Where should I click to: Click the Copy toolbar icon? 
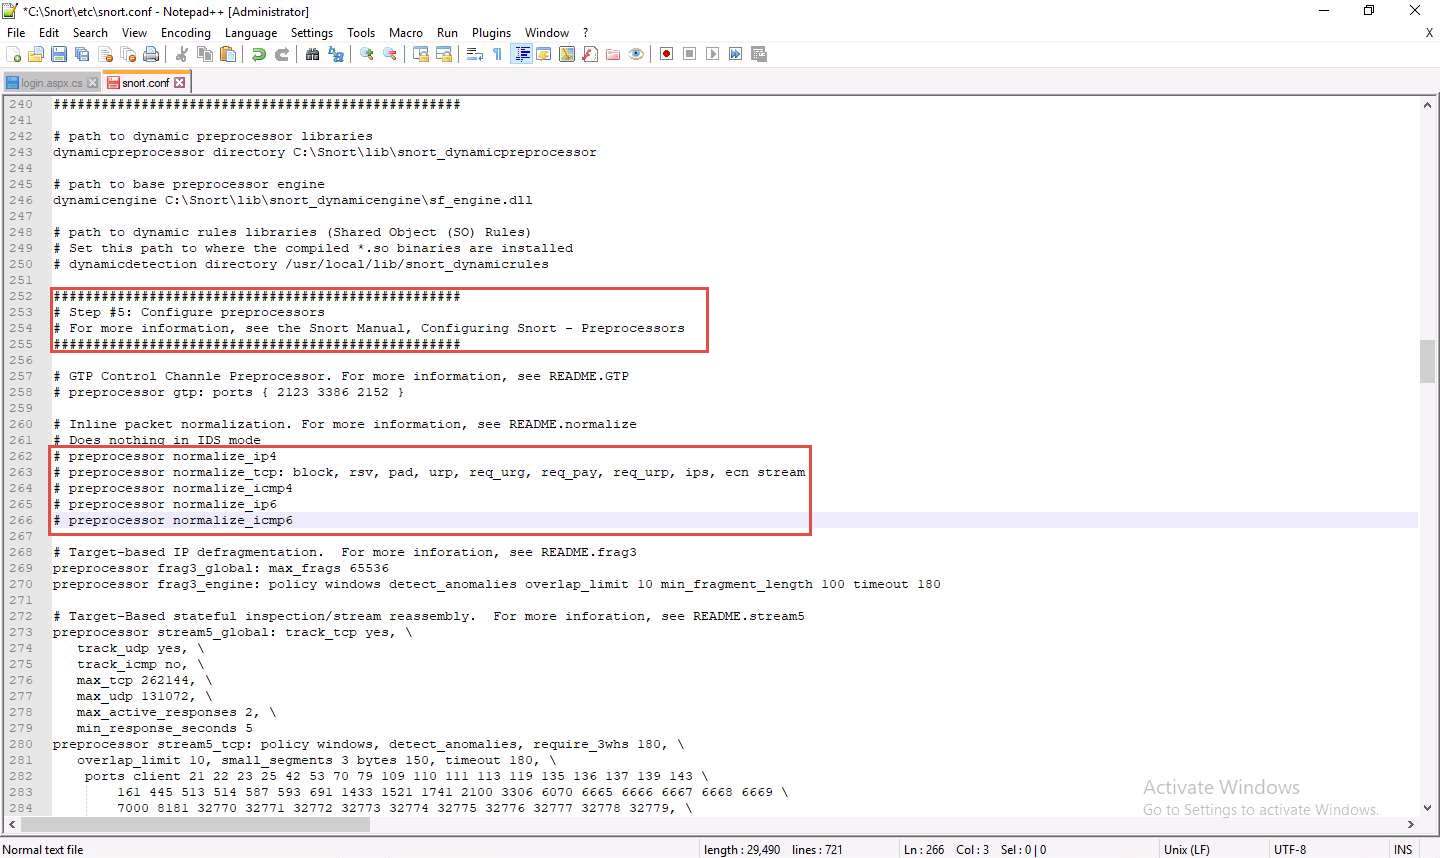205,54
